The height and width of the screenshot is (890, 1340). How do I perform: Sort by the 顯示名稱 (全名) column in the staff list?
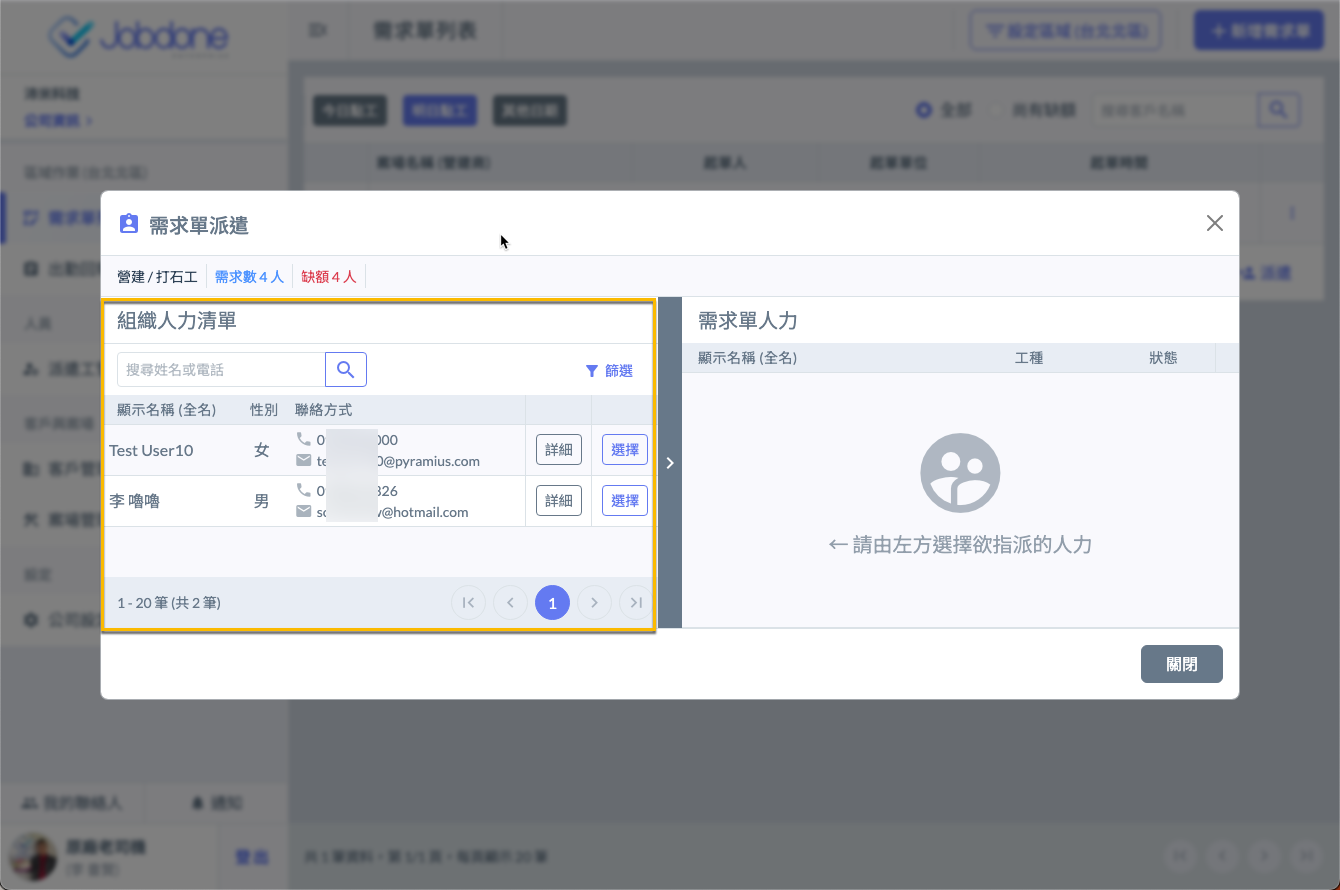click(167, 410)
